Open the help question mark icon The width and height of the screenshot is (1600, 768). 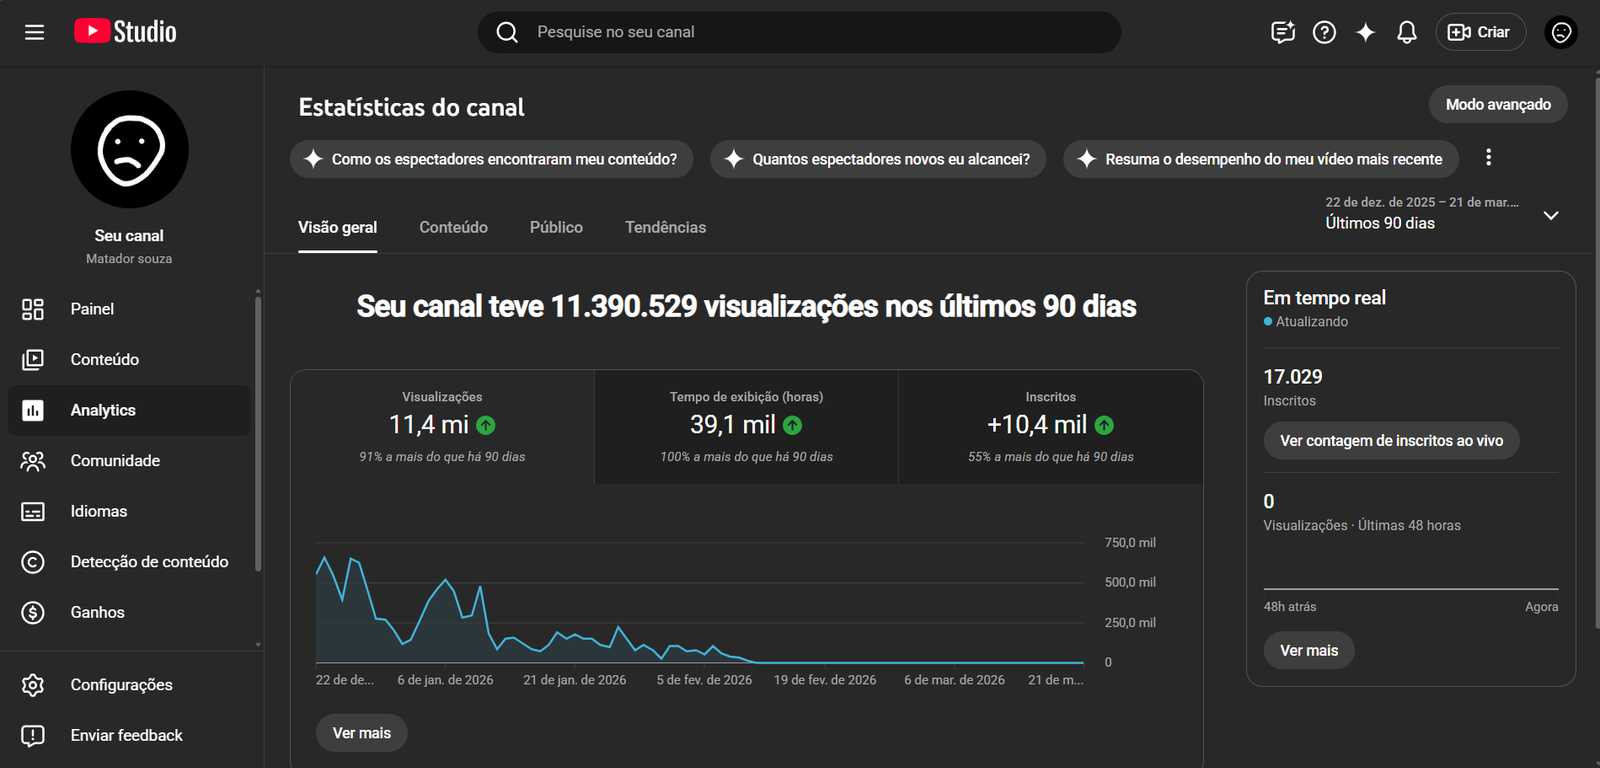1324,32
